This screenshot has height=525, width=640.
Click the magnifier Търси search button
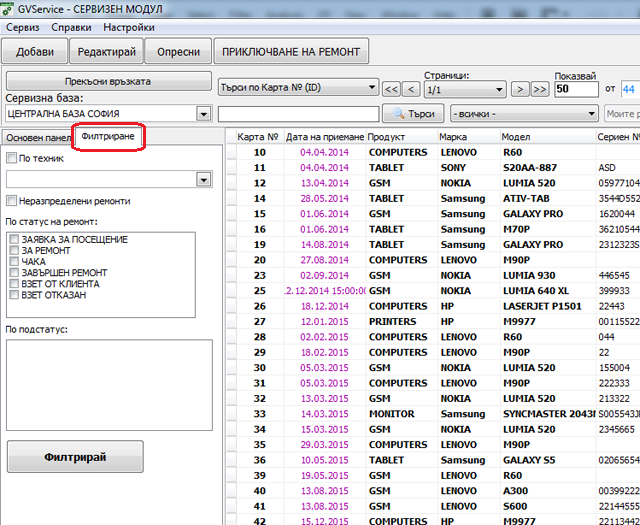(413, 113)
